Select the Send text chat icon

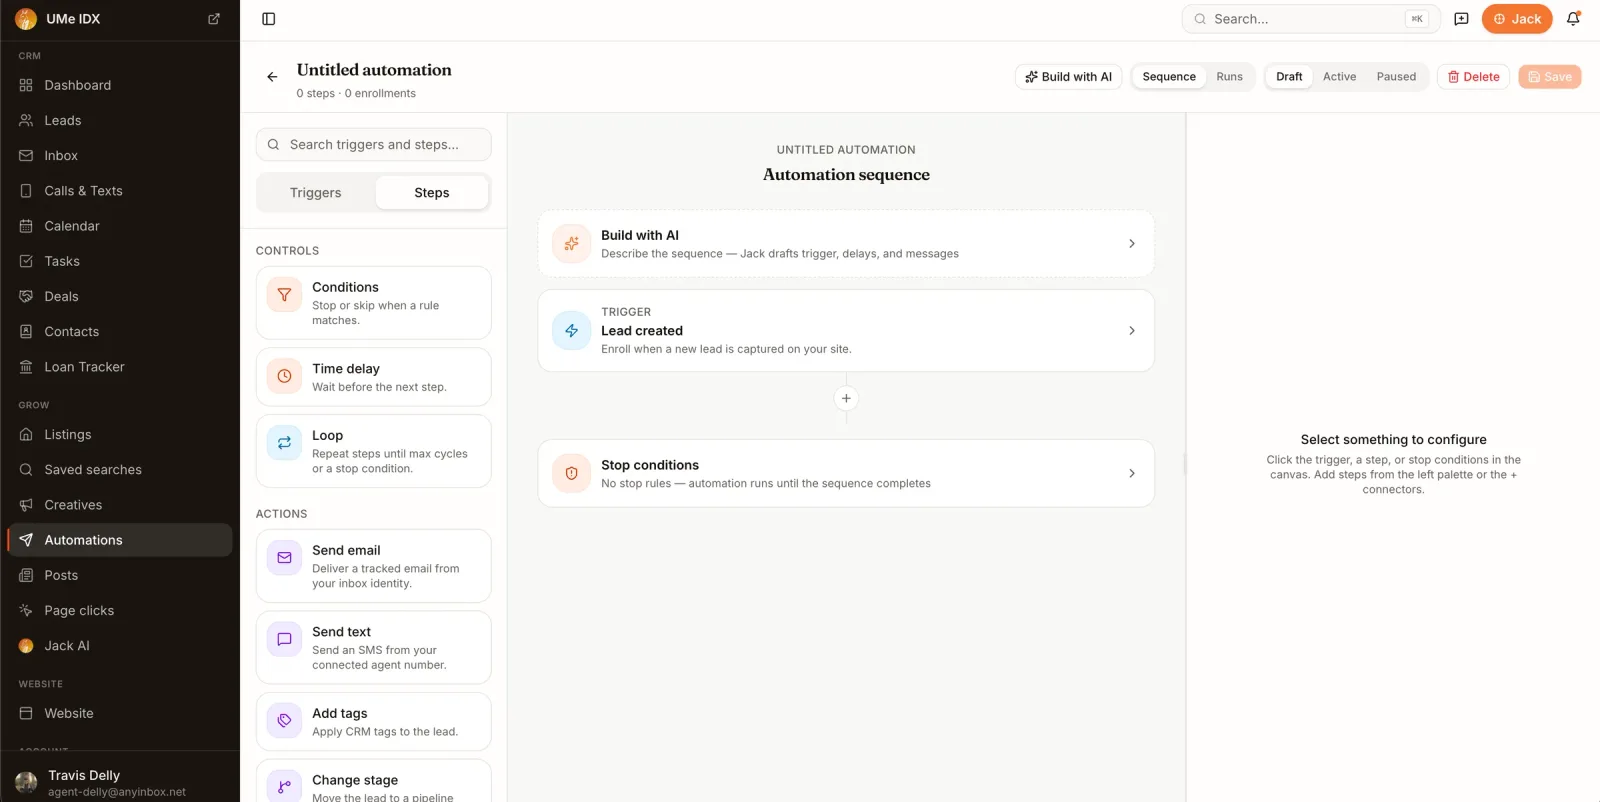click(284, 639)
